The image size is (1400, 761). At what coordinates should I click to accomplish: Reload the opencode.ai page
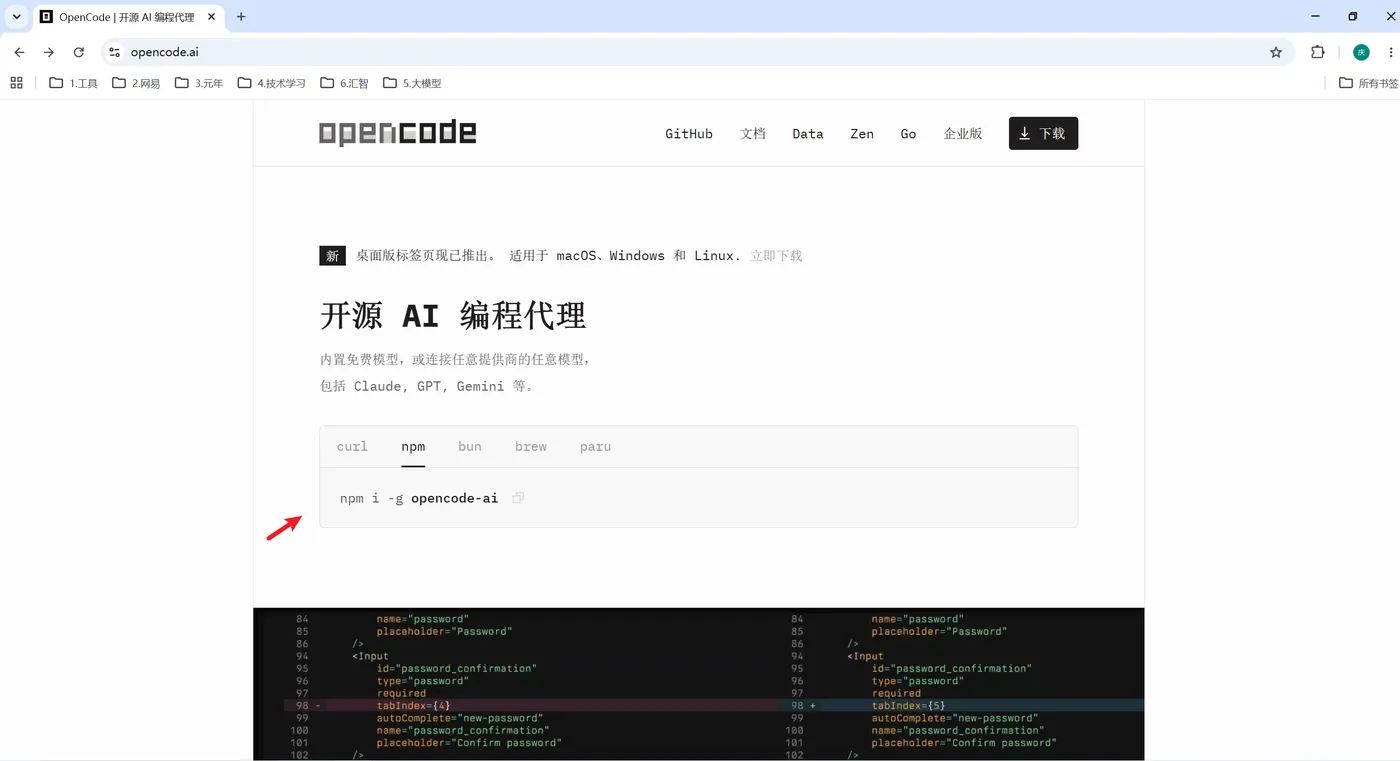click(x=79, y=52)
